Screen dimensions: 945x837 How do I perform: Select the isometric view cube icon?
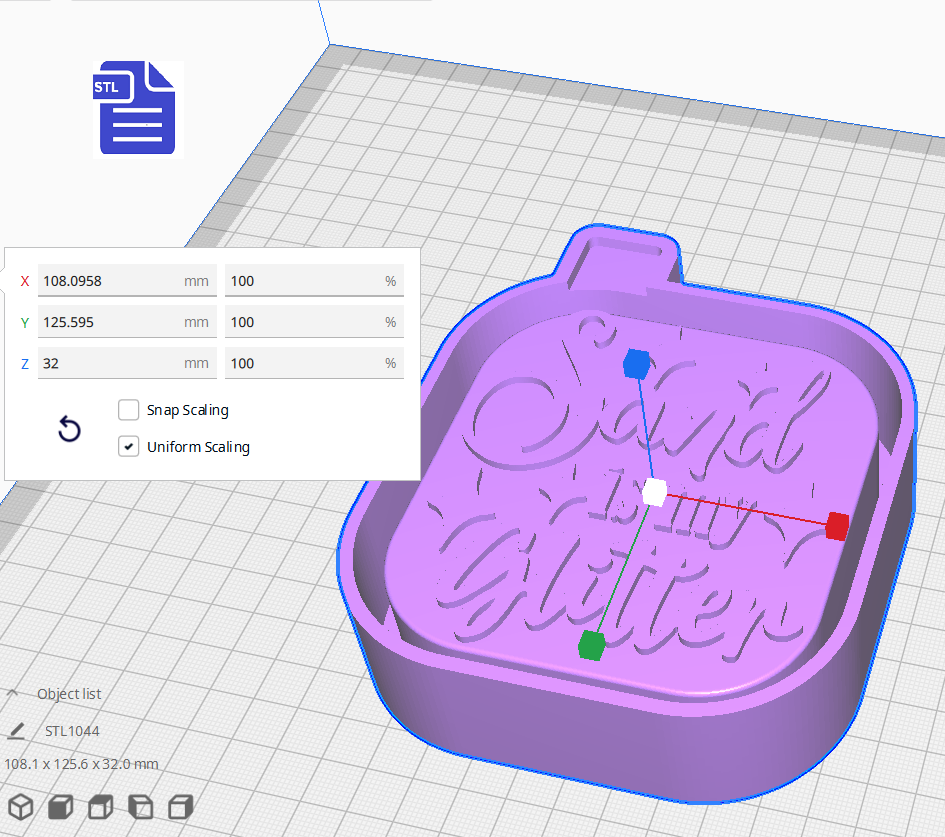(20, 806)
